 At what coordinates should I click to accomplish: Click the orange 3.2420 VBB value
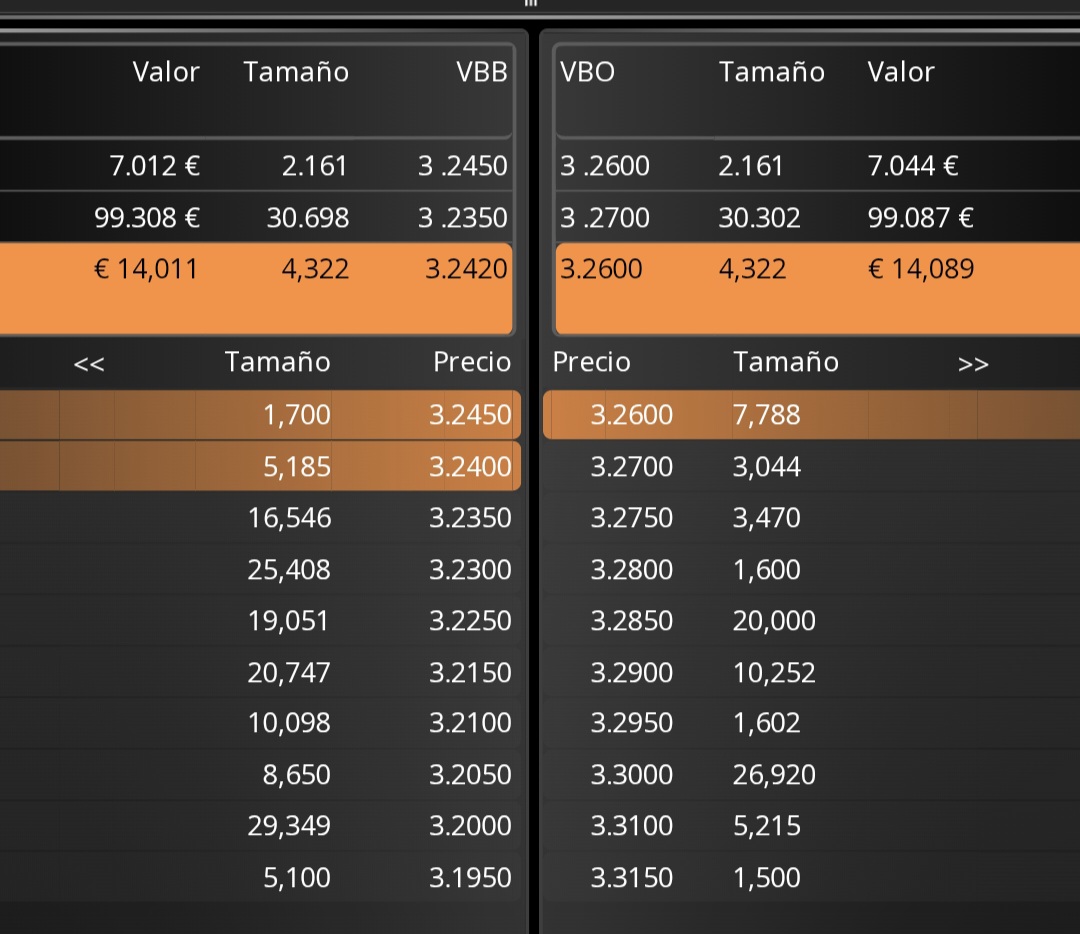coord(466,269)
